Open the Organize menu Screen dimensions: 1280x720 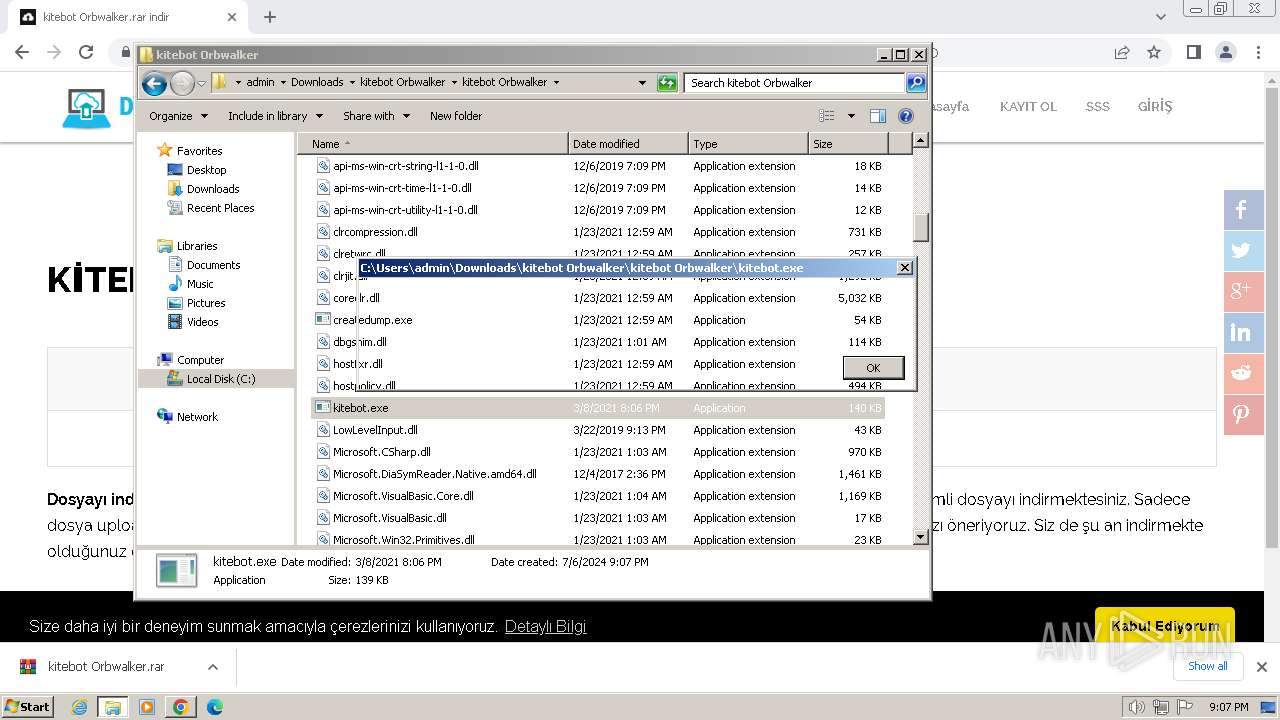tap(178, 116)
